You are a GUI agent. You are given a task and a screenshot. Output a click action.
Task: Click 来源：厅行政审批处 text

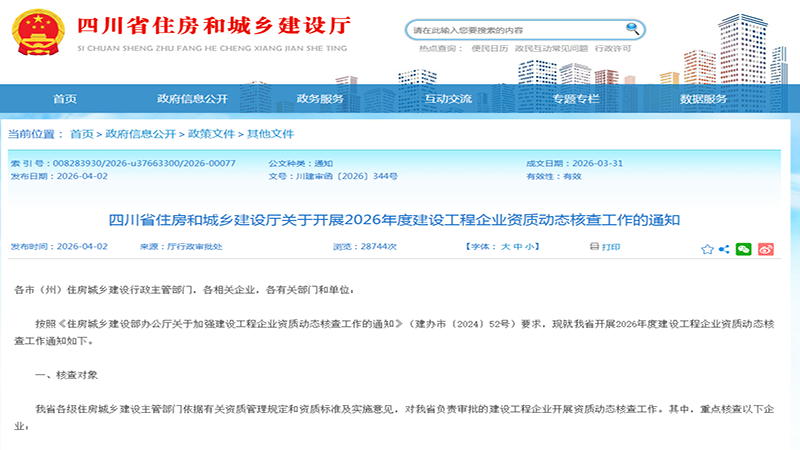click(x=181, y=246)
